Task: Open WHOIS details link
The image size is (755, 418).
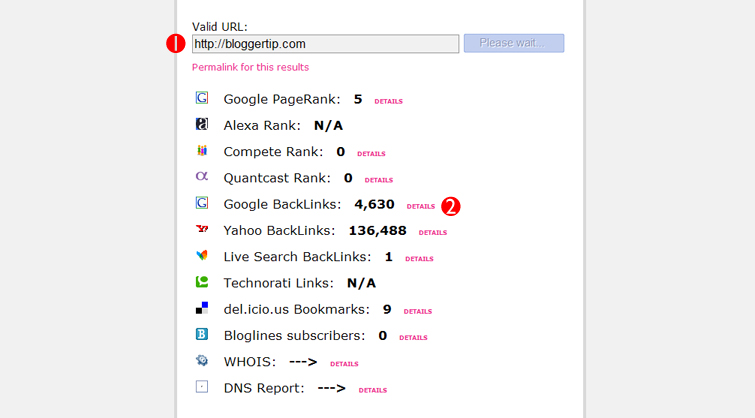Action: (x=344, y=364)
